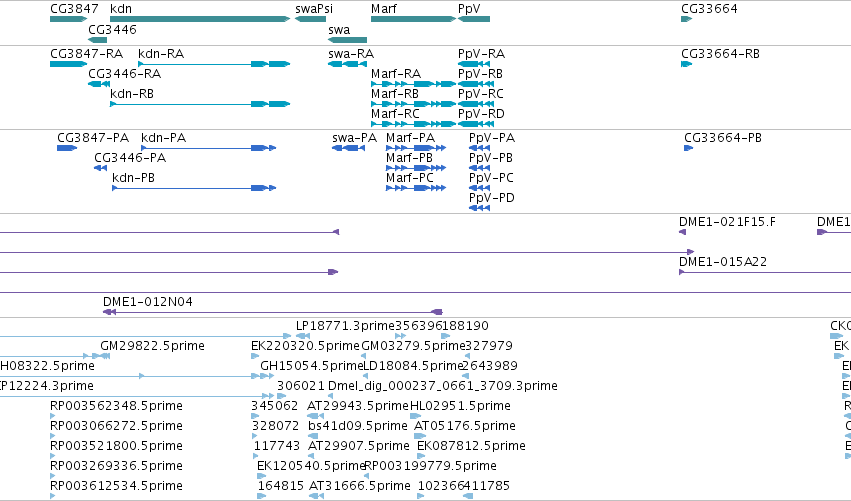The image size is (851, 501).
Task: Click protein CG3847-PA
Action: 93,138
